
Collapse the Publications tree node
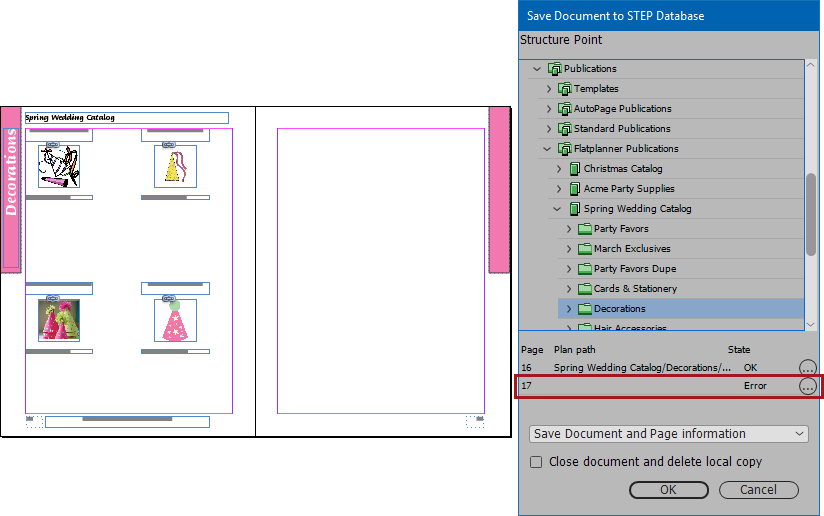[537, 69]
